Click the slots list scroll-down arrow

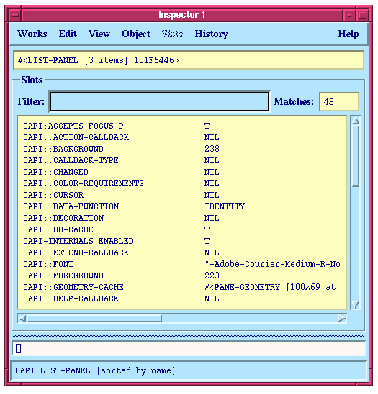pos(356,305)
